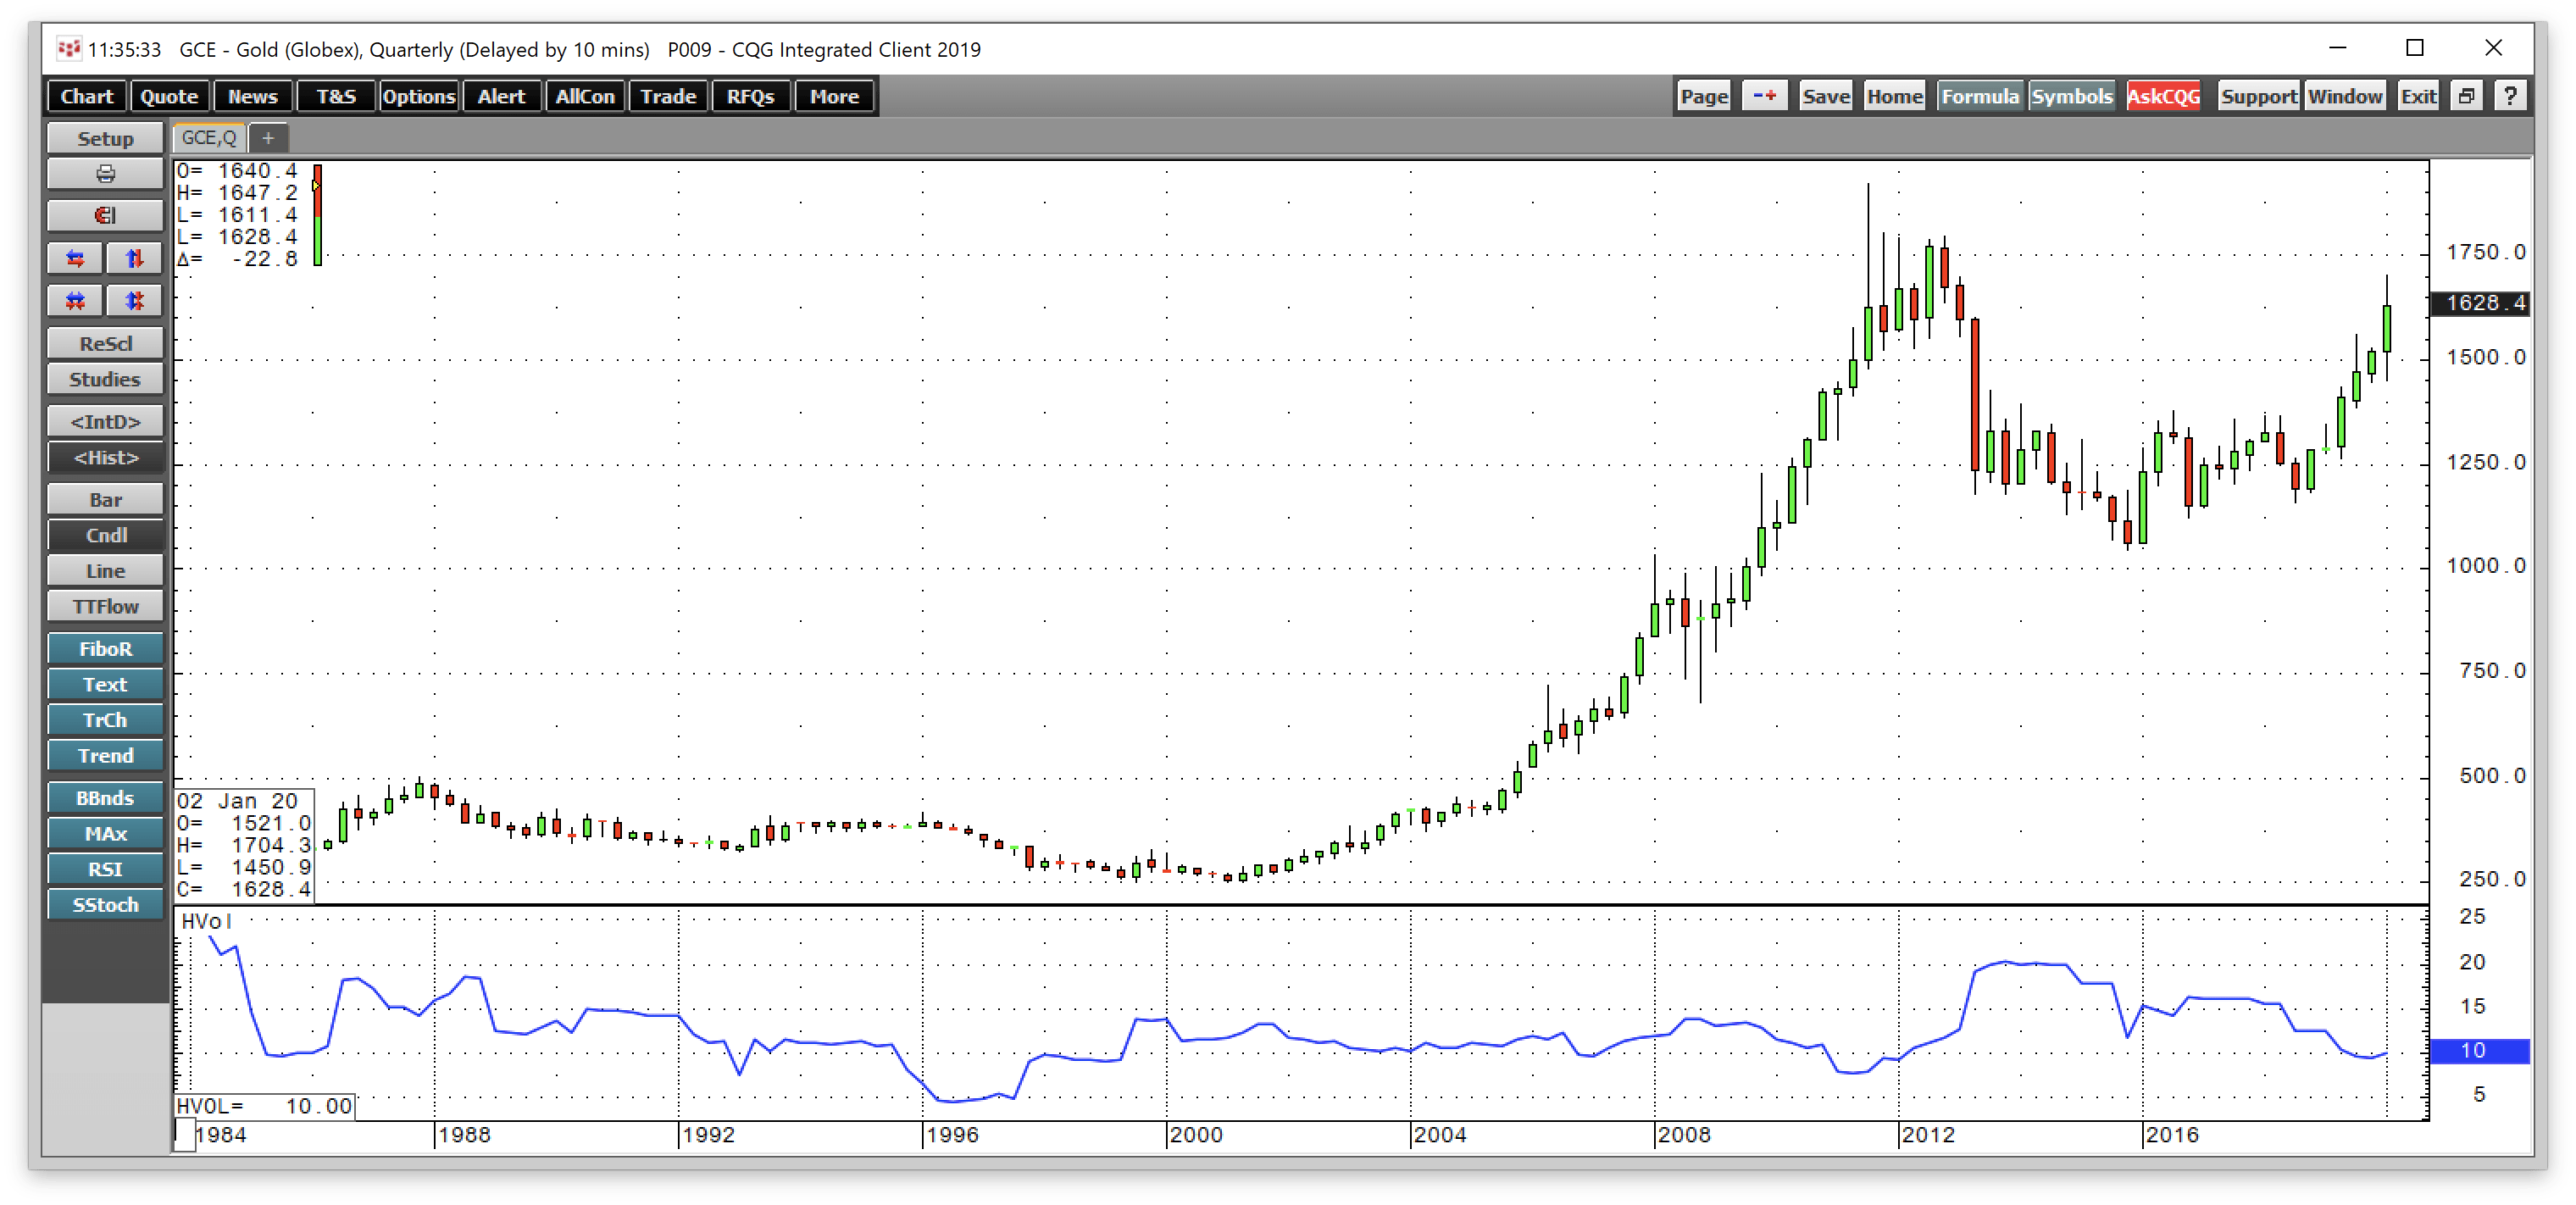Click the 2000 label on time axis

tap(1196, 1135)
